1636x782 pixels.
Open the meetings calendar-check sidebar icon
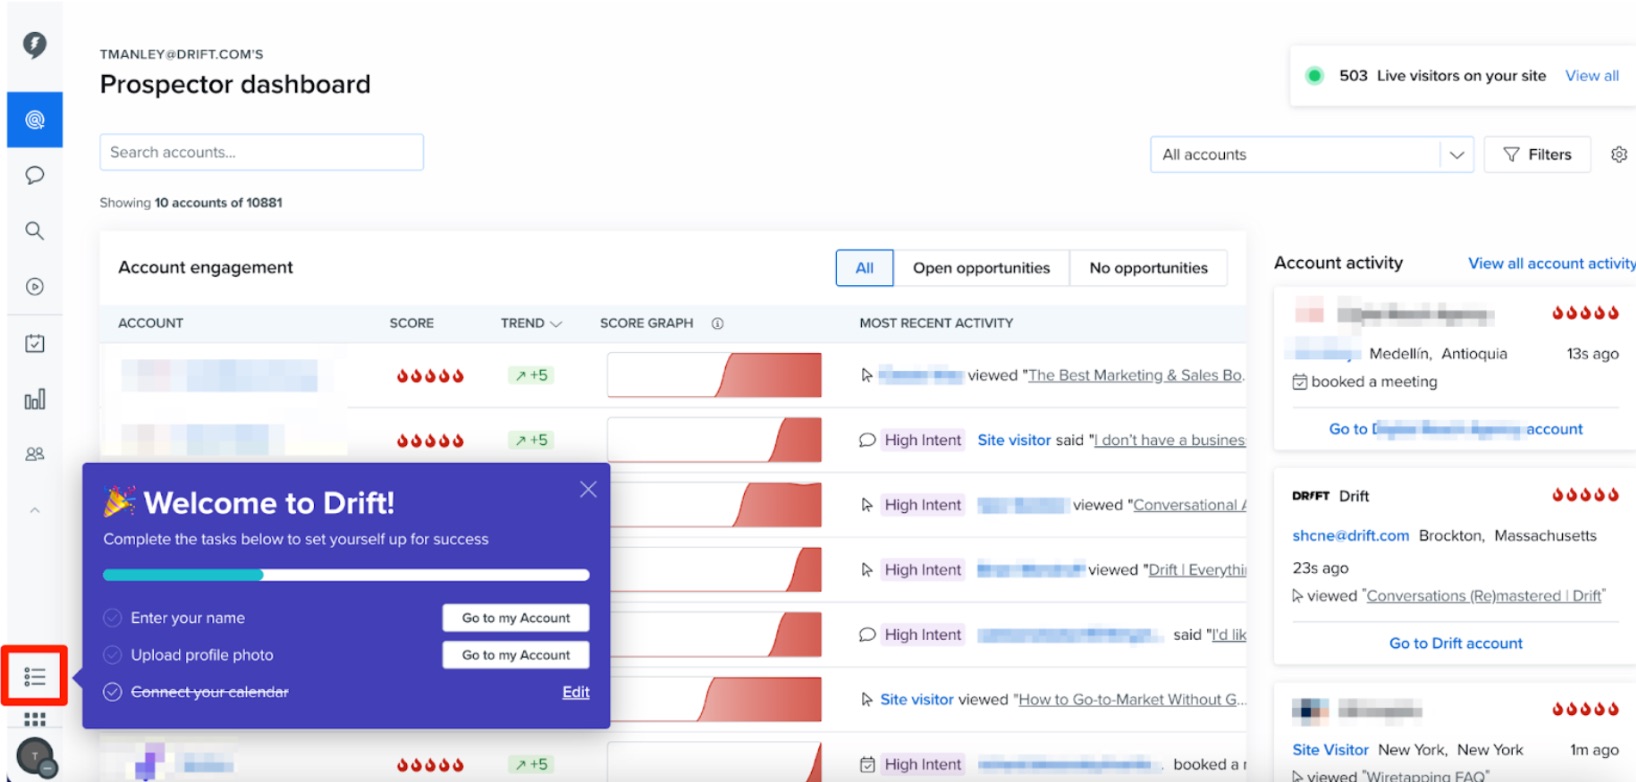click(x=35, y=343)
